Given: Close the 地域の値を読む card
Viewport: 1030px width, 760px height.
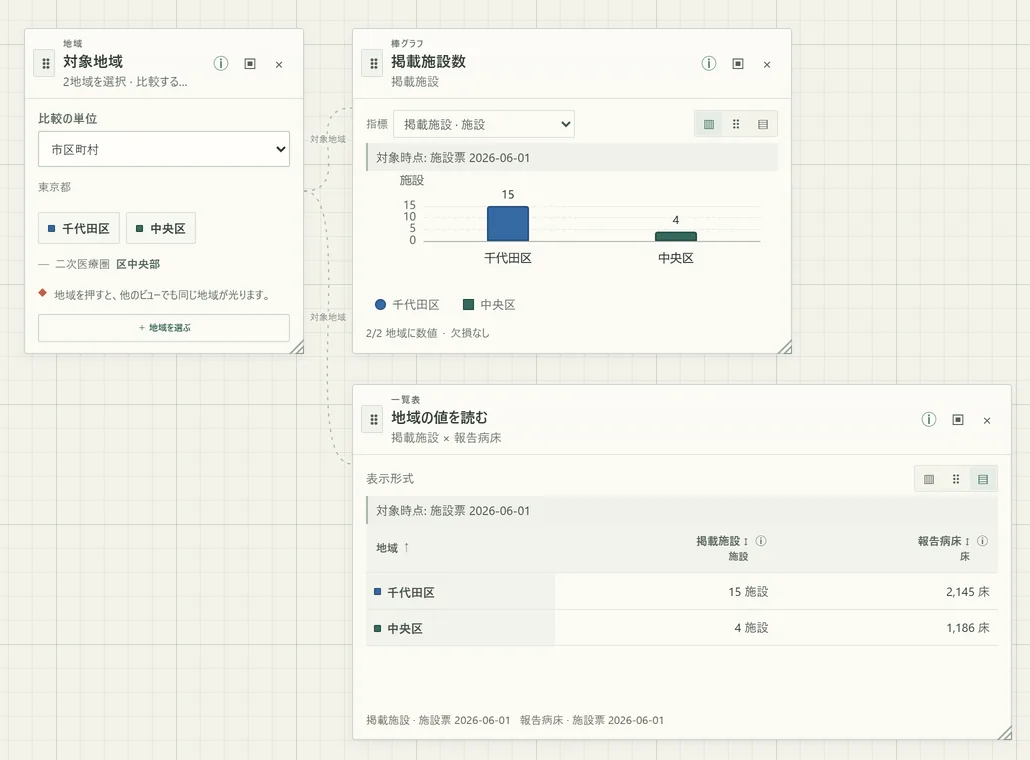Looking at the screenshot, I should click(987, 420).
